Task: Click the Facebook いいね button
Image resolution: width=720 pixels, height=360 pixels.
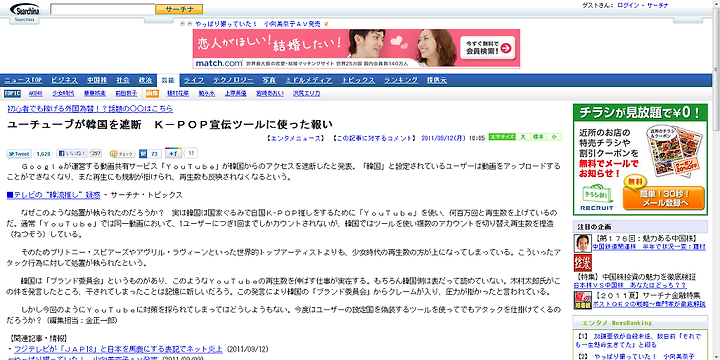Action: pyautogui.click(x=73, y=153)
